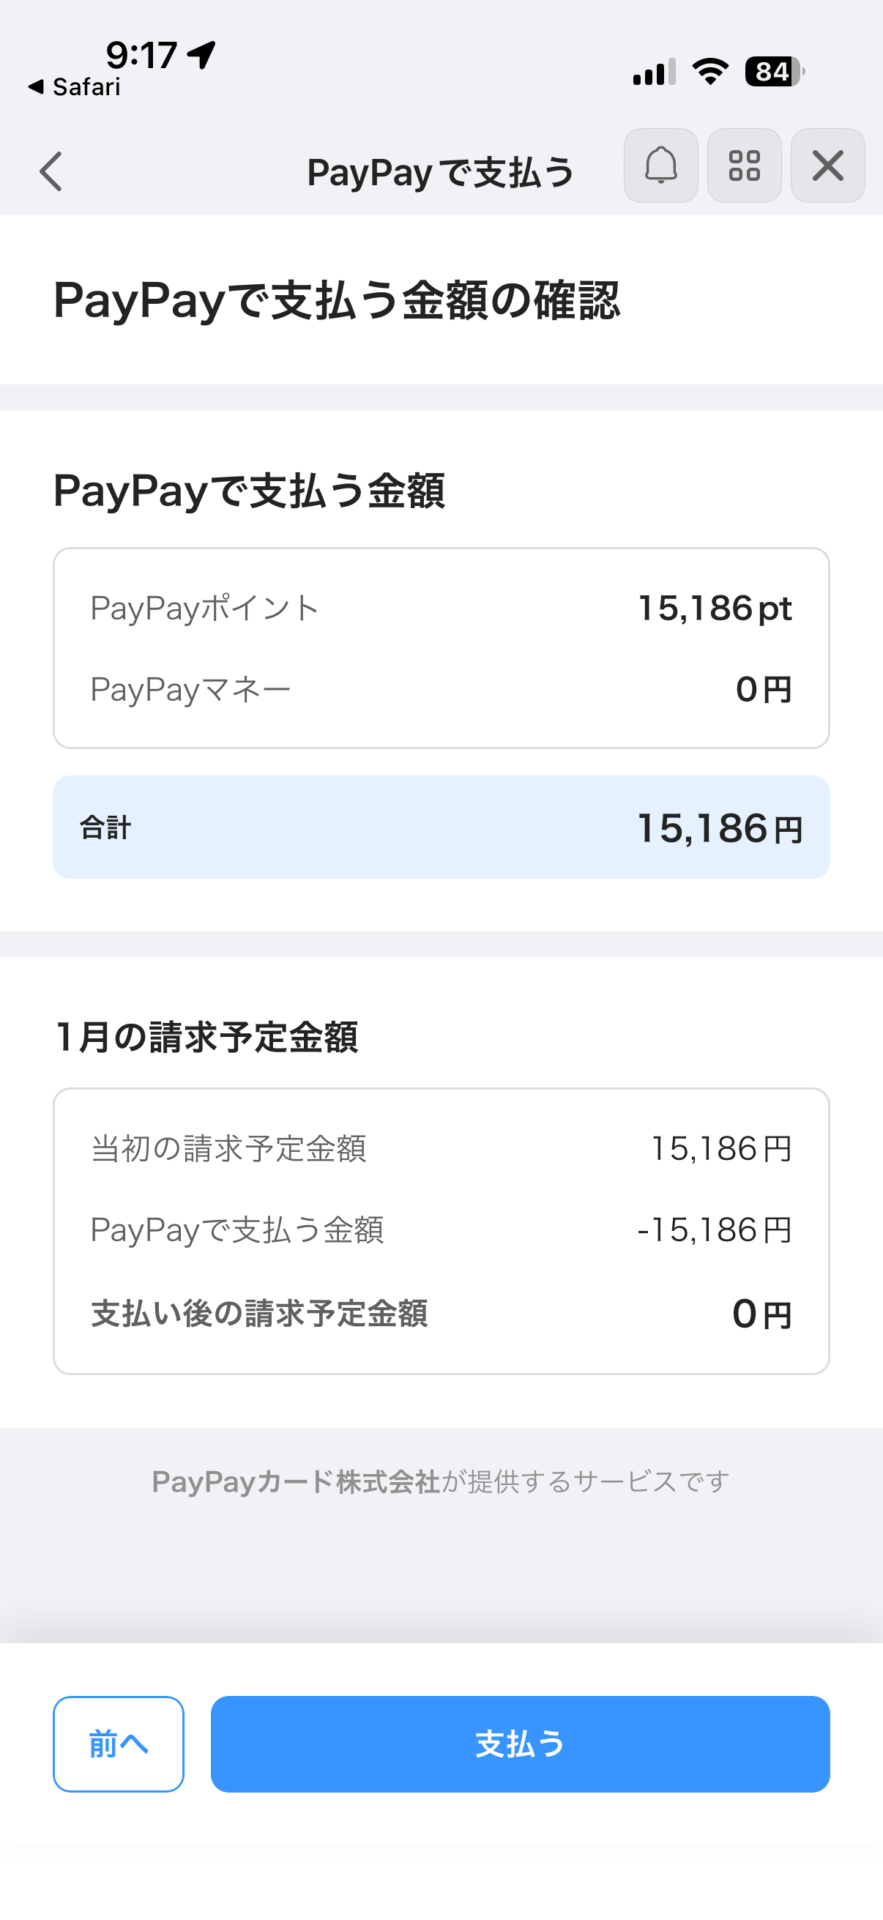Return to Safari via status bar link
This screenshot has height=1920, width=883.
point(75,88)
